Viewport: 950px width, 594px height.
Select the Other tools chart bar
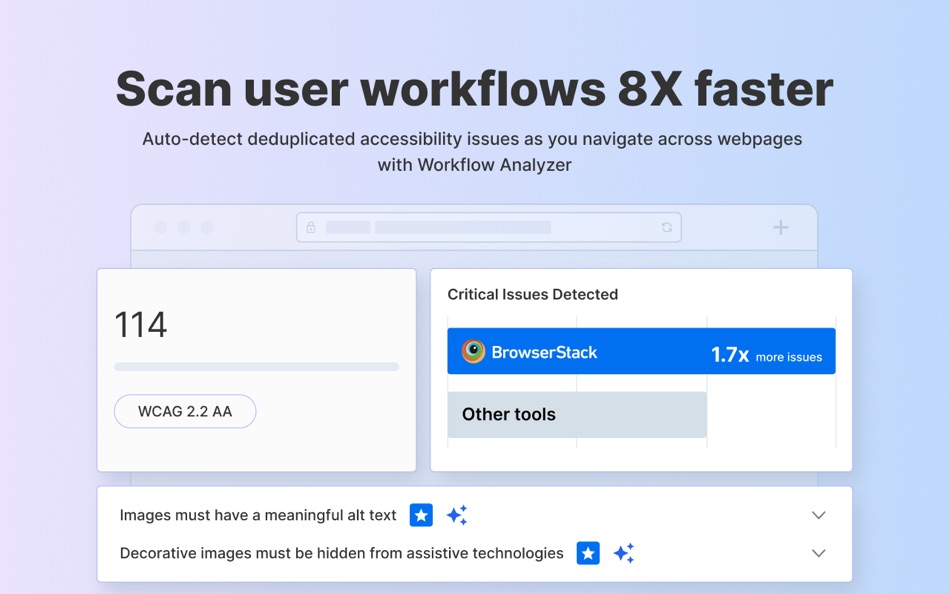pyautogui.click(x=577, y=414)
